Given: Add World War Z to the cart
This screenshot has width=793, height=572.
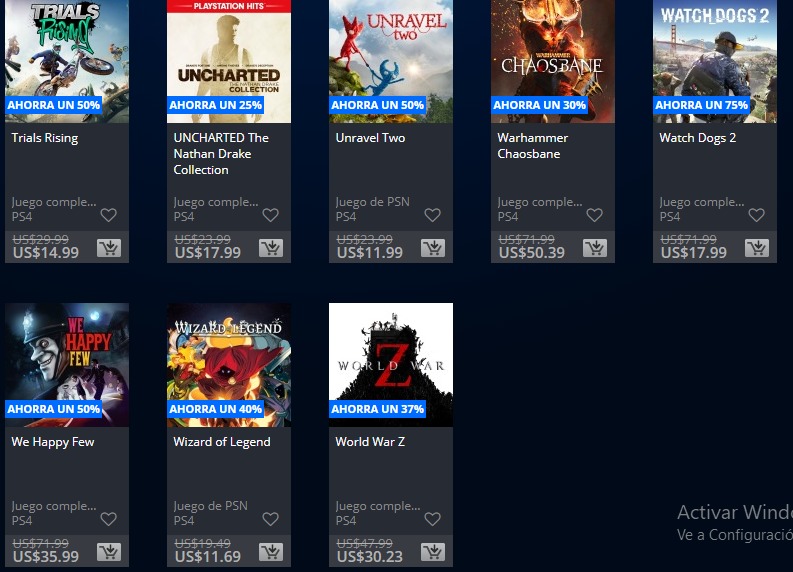Looking at the screenshot, I should click(432, 552).
